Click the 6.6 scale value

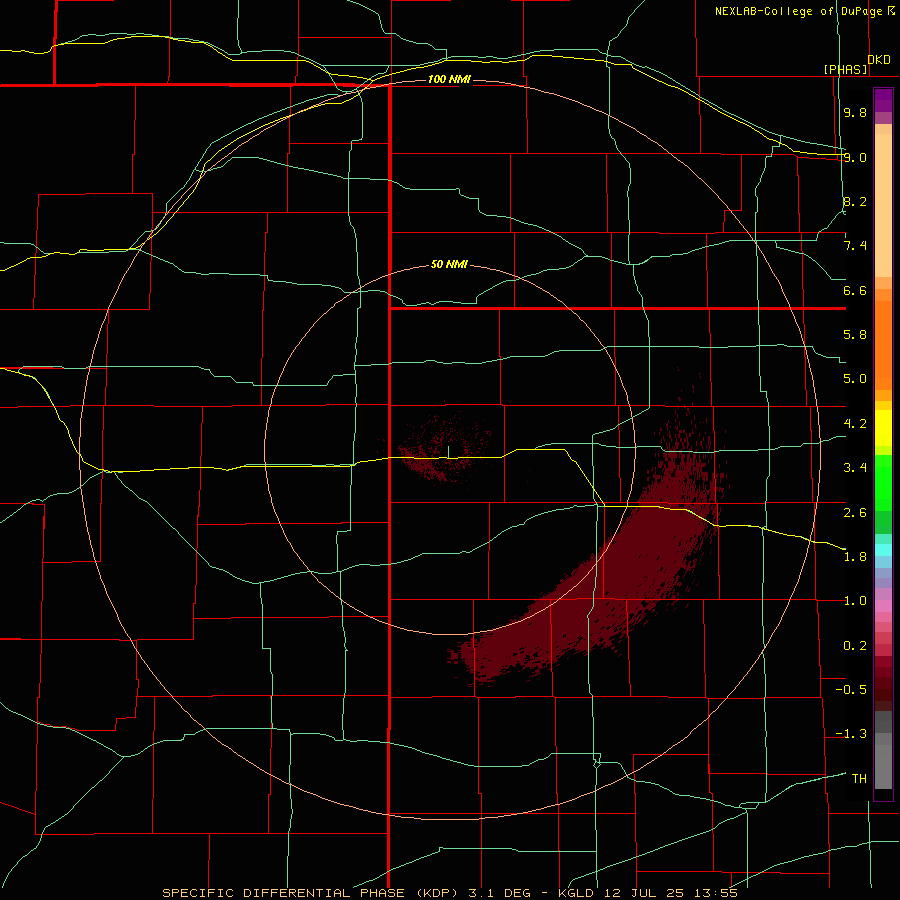(x=855, y=290)
